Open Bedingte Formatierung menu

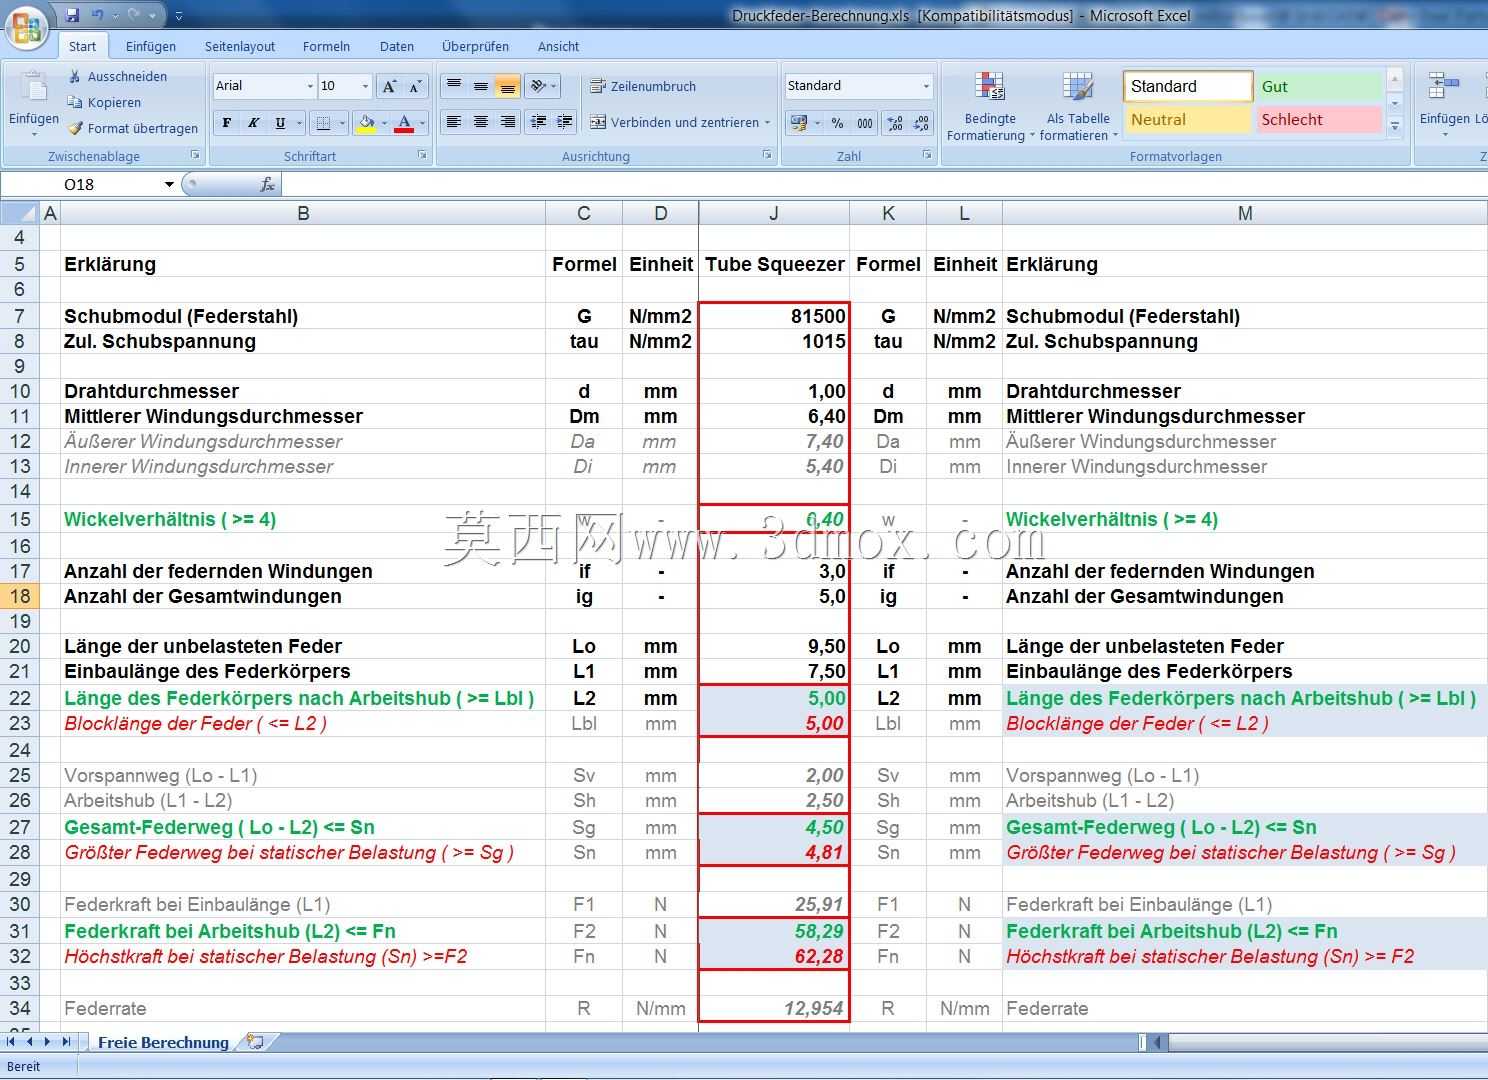click(989, 106)
